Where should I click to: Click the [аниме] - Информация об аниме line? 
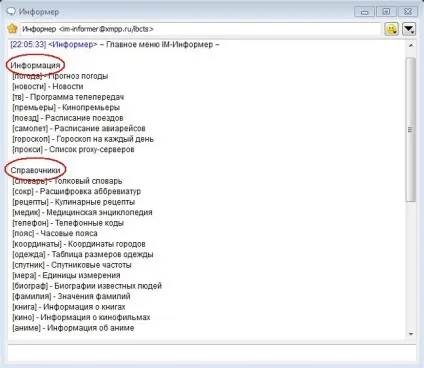[73, 328]
